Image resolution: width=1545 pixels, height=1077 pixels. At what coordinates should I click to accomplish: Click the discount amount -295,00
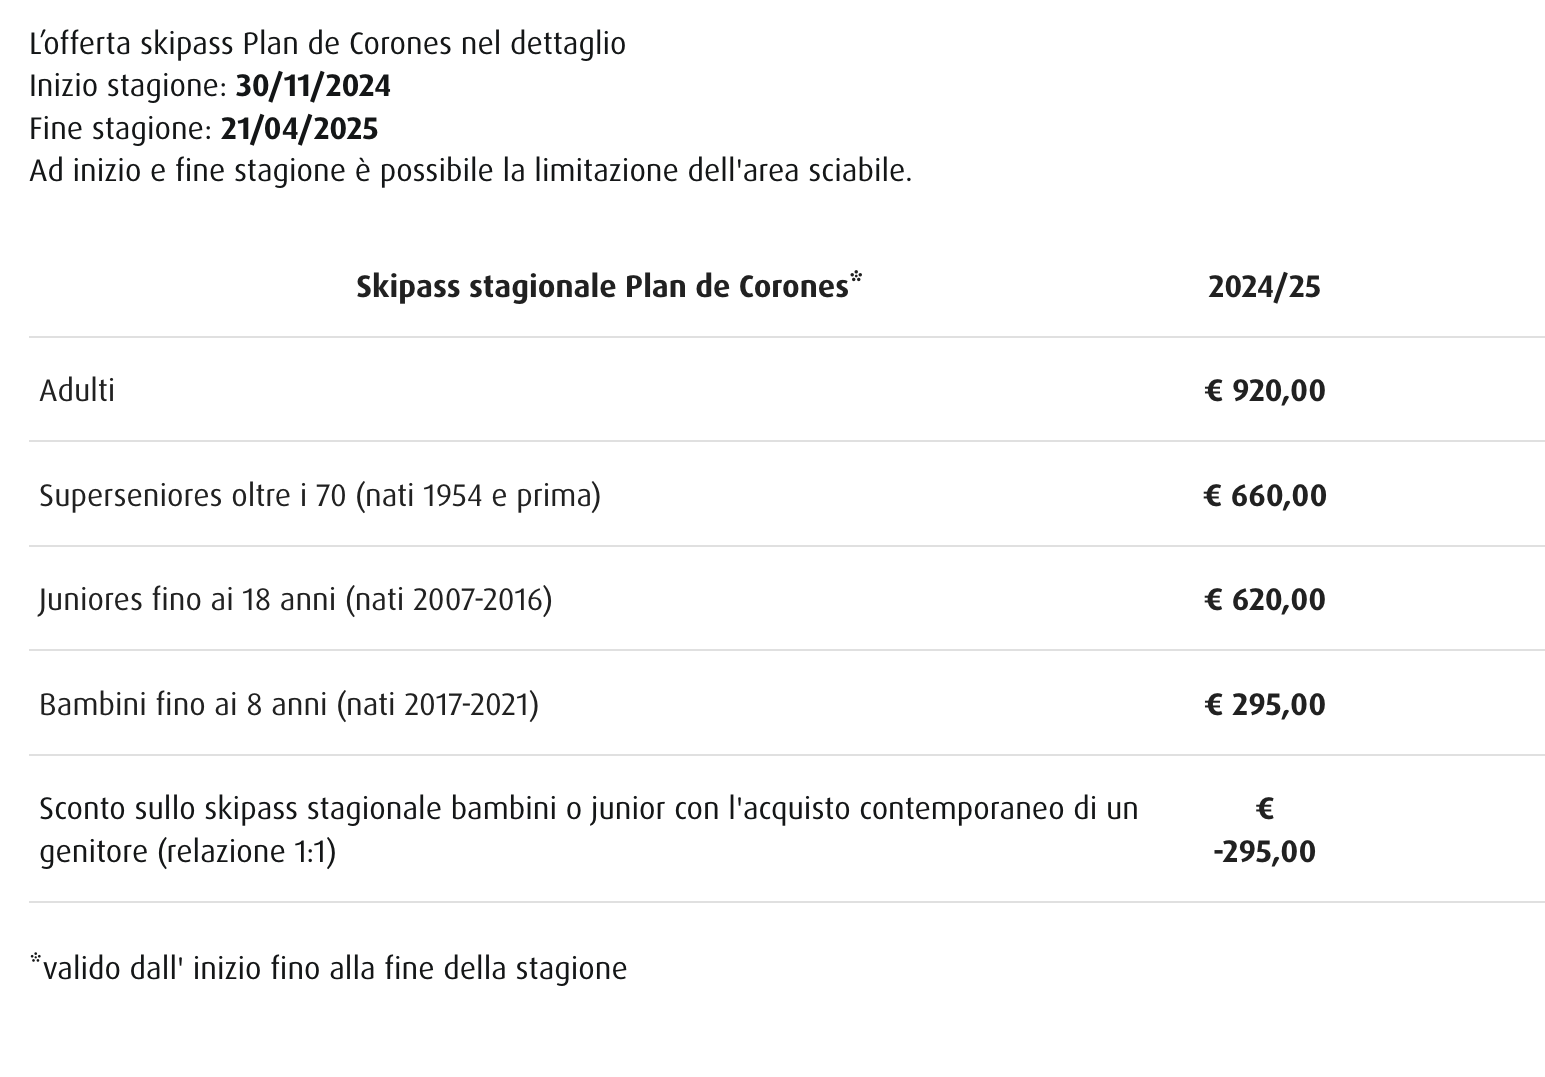point(1264,852)
